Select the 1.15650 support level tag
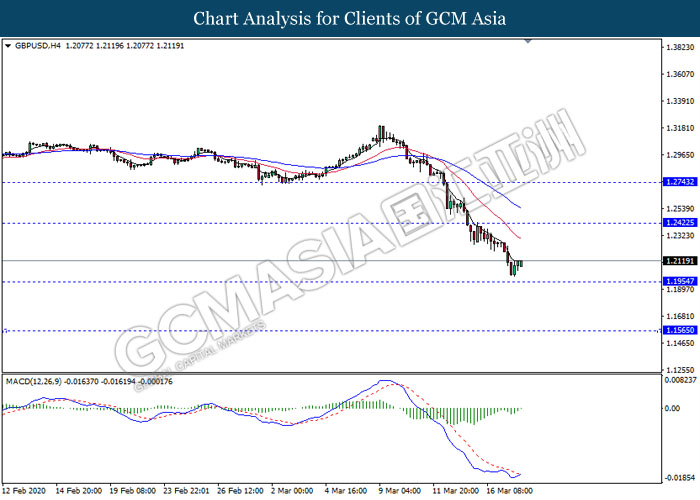 click(x=678, y=330)
